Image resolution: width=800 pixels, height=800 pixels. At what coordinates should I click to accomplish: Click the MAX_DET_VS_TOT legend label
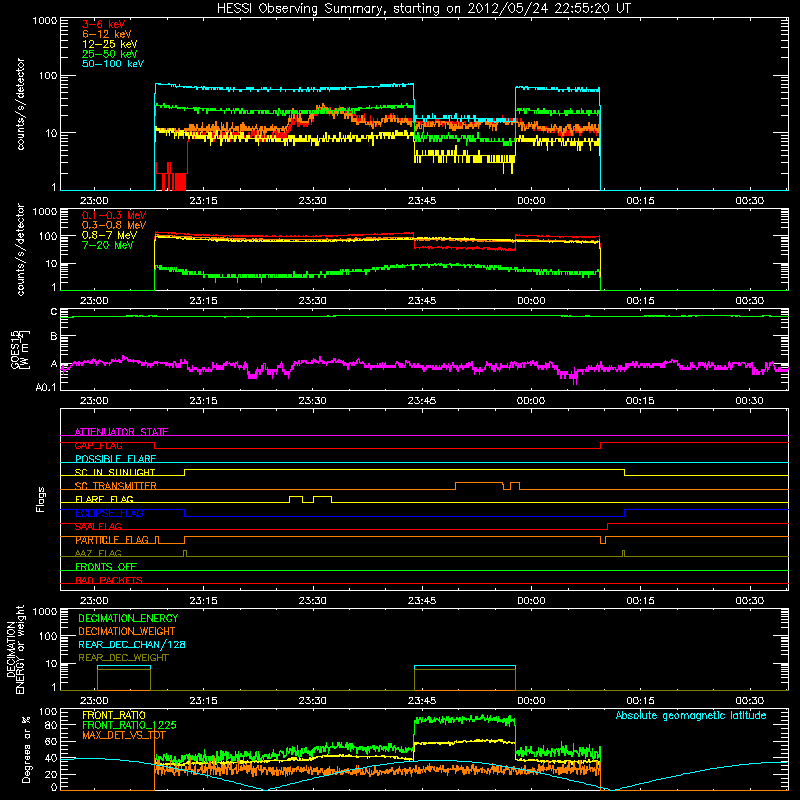click(x=124, y=735)
